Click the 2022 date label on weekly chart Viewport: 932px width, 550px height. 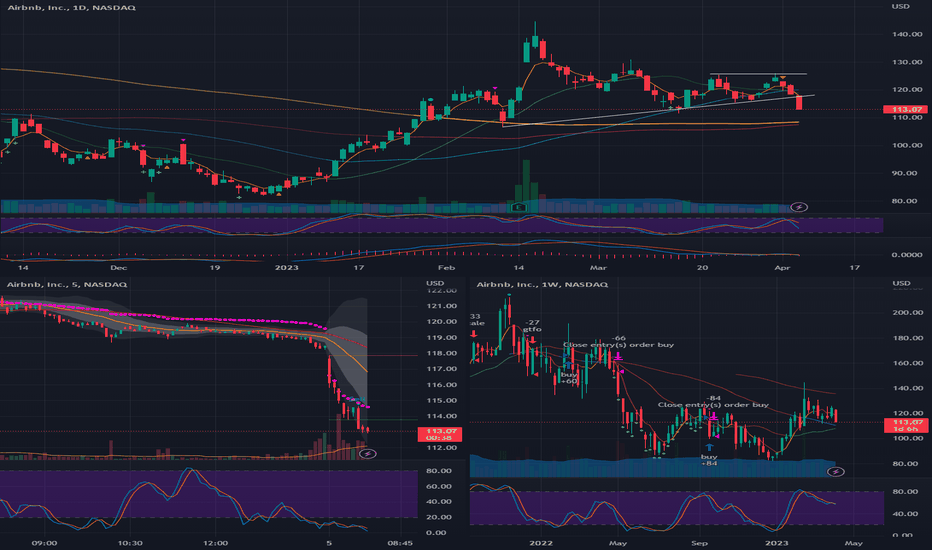coord(541,543)
